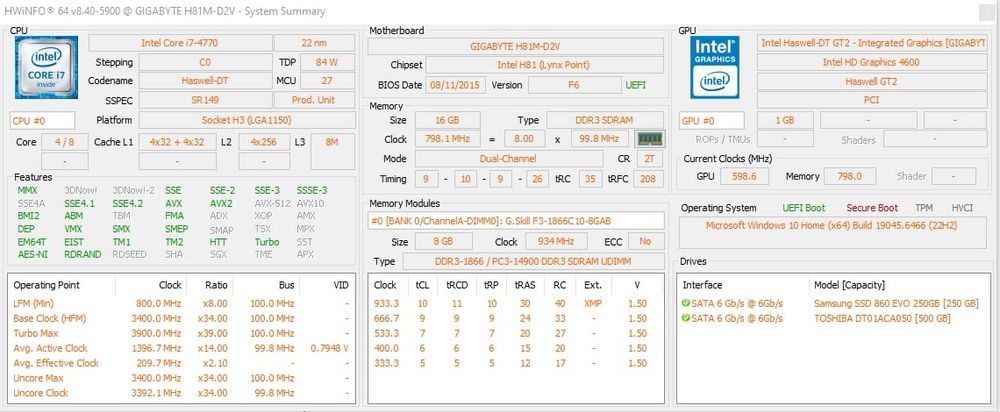This screenshot has height=412, width=1000.
Task: Click the Intel Graphics logo
Action: [x=715, y=67]
